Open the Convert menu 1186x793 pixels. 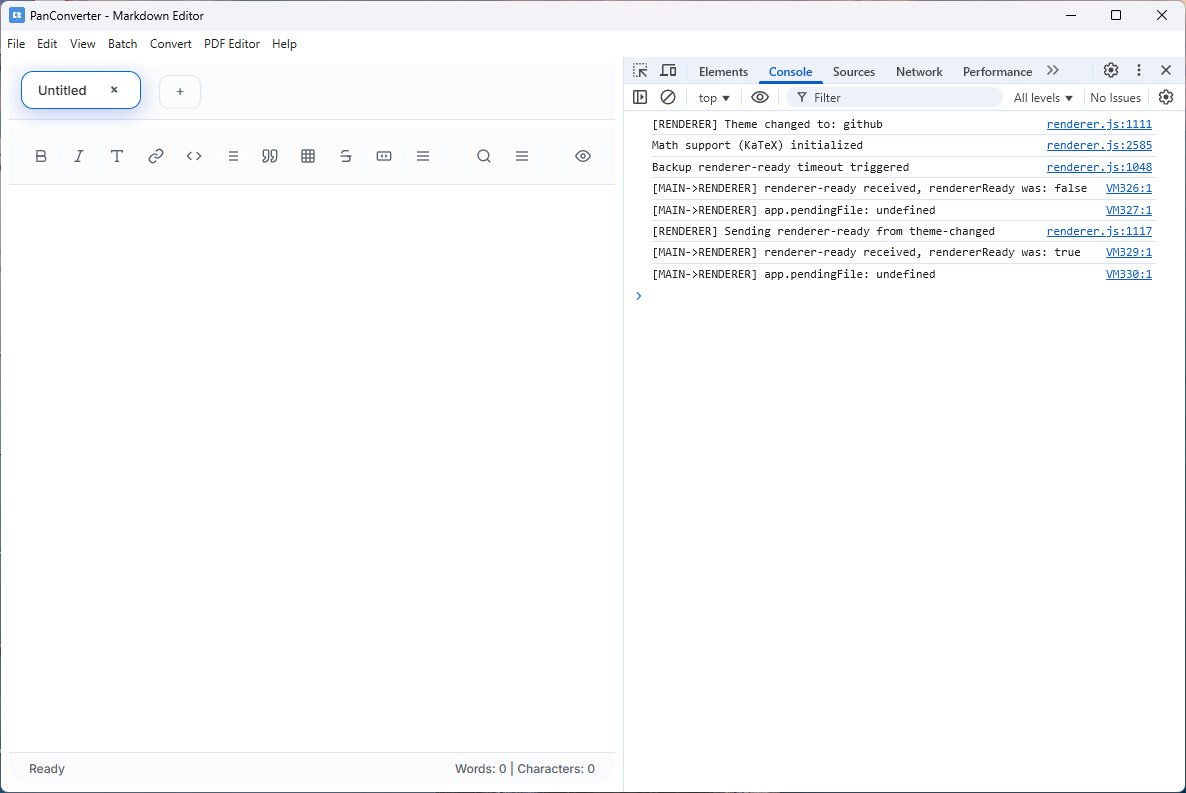click(x=171, y=44)
